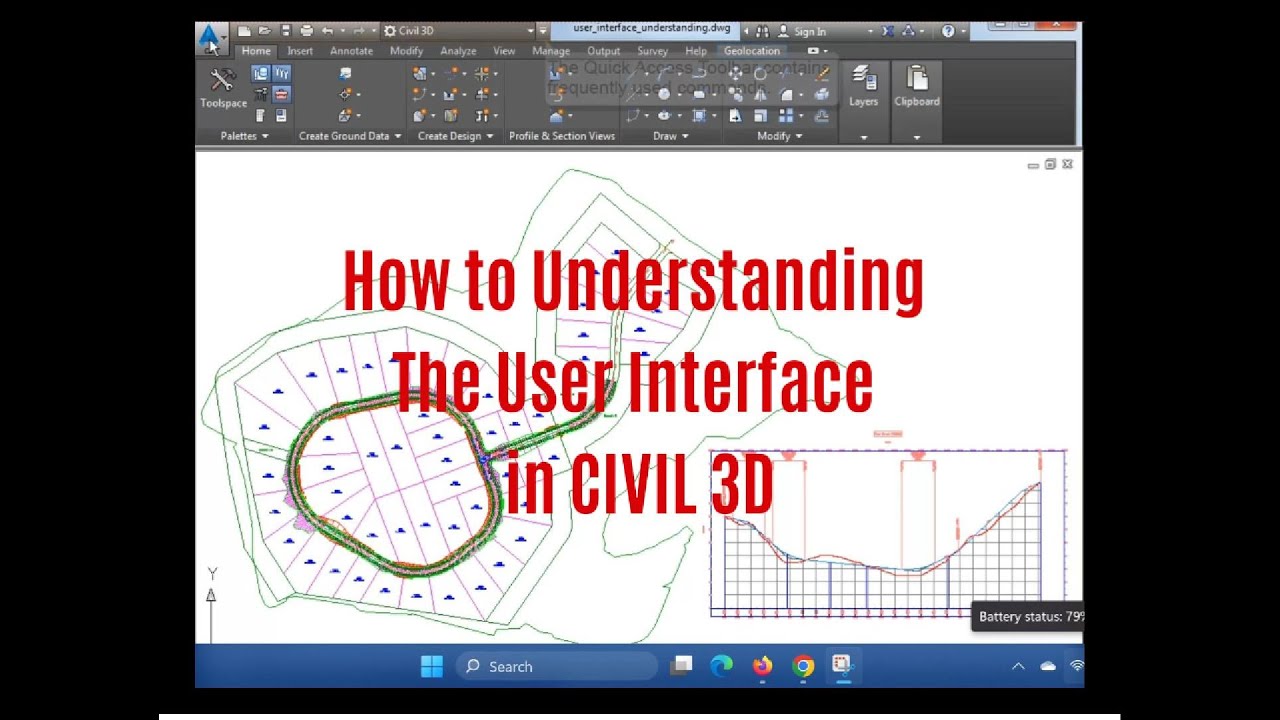Click the Task View icon on the taskbar
Screen dimensions: 1280x720
coord(682,666)
